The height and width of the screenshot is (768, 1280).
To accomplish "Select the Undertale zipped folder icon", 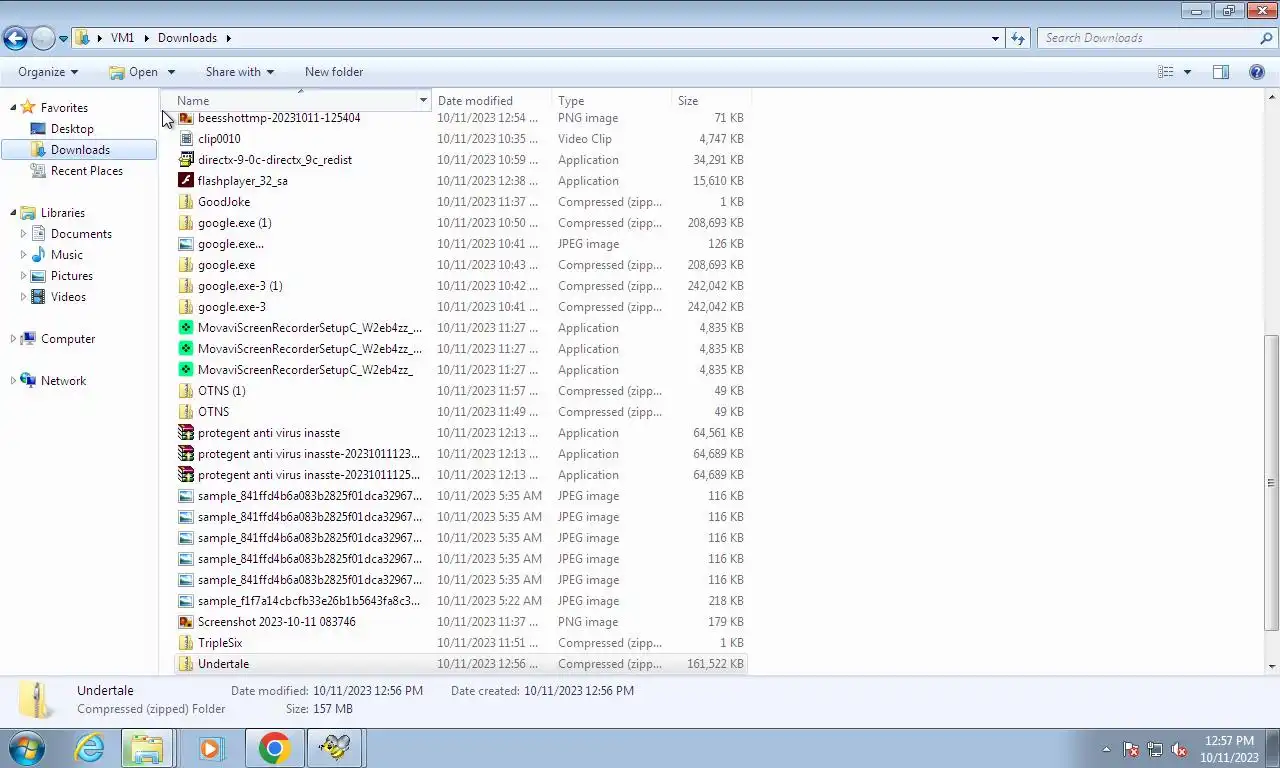I will (186, 664).
